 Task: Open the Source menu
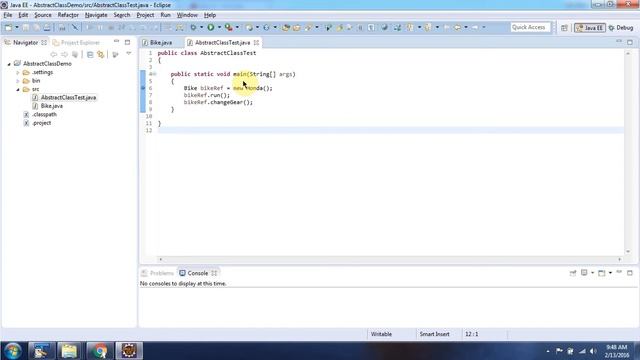tap(43, 15)
